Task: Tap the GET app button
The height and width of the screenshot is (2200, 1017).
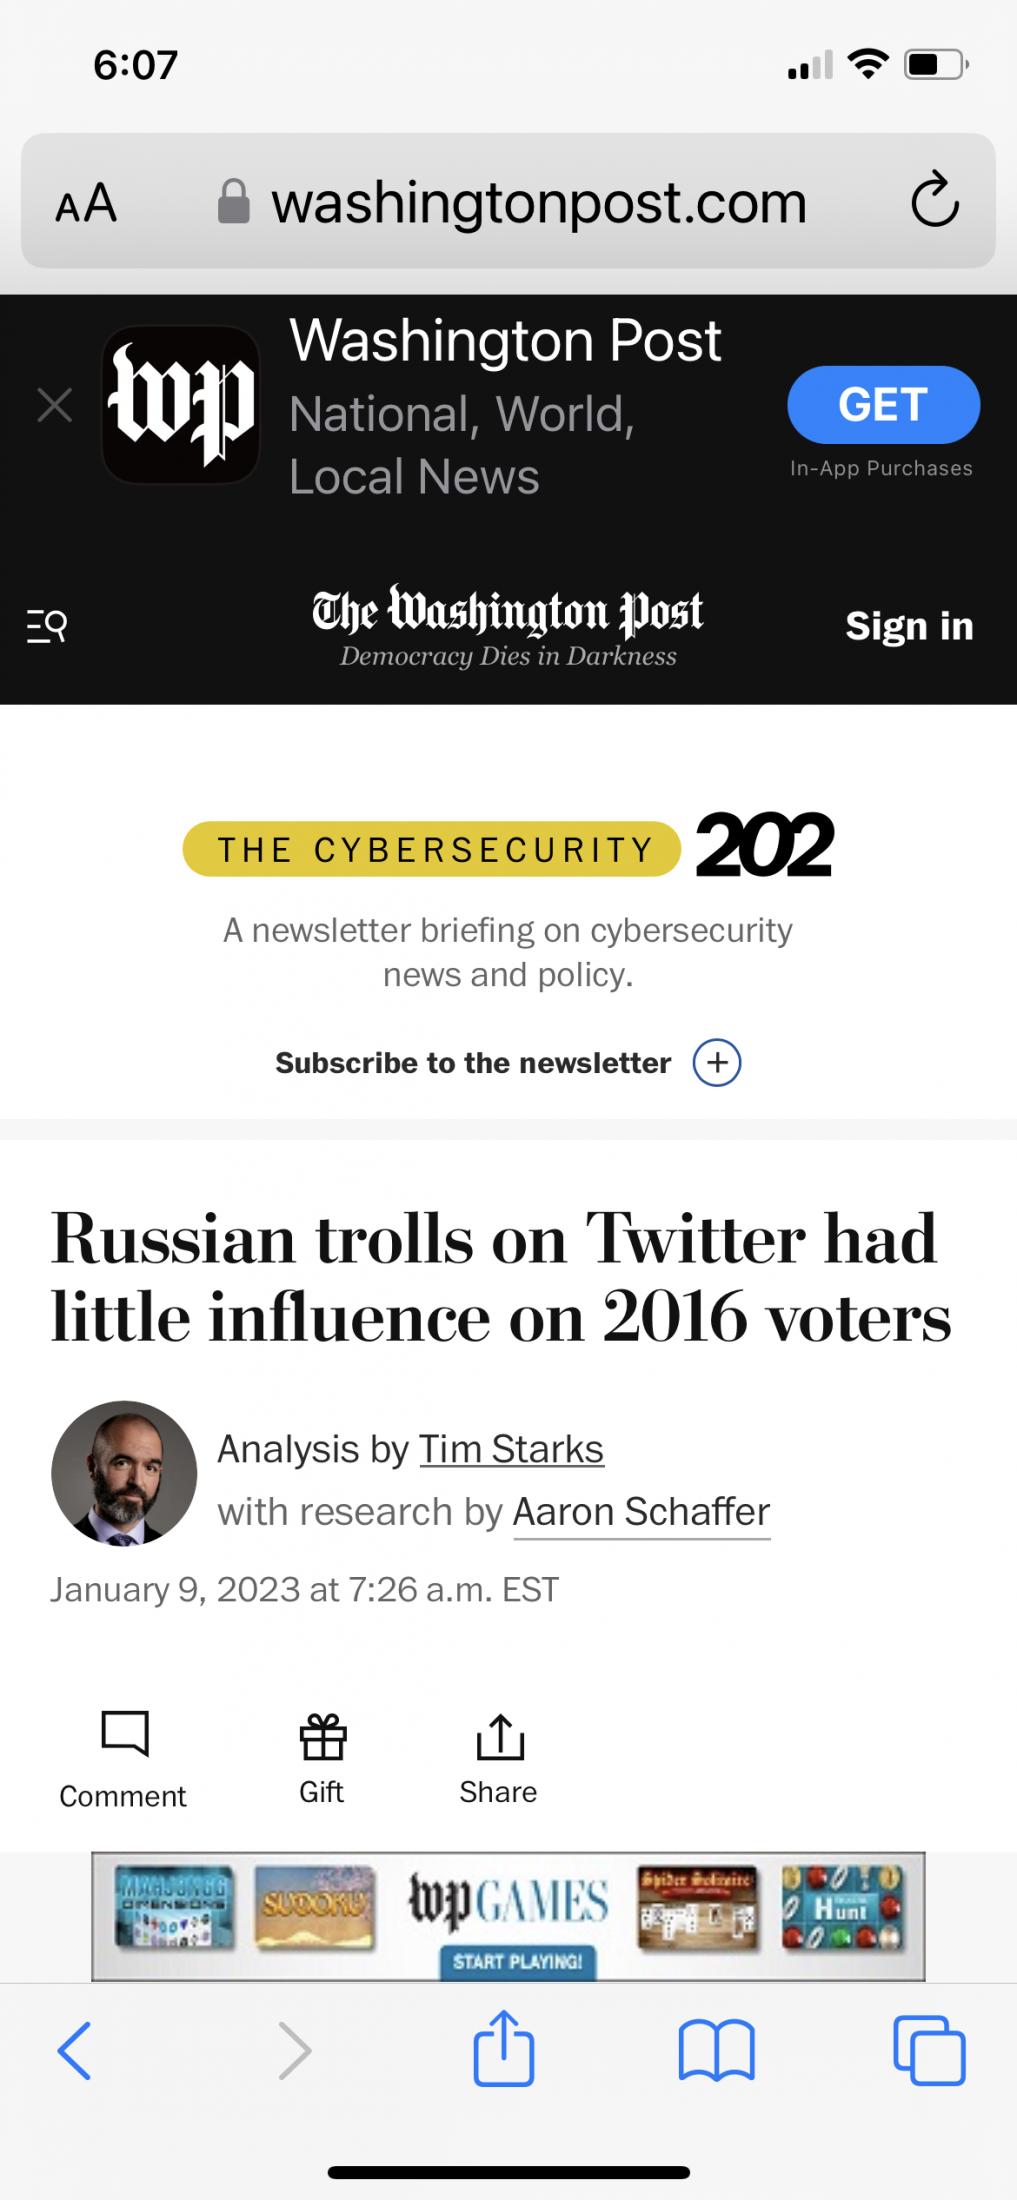Action: [x=883, y=405]
